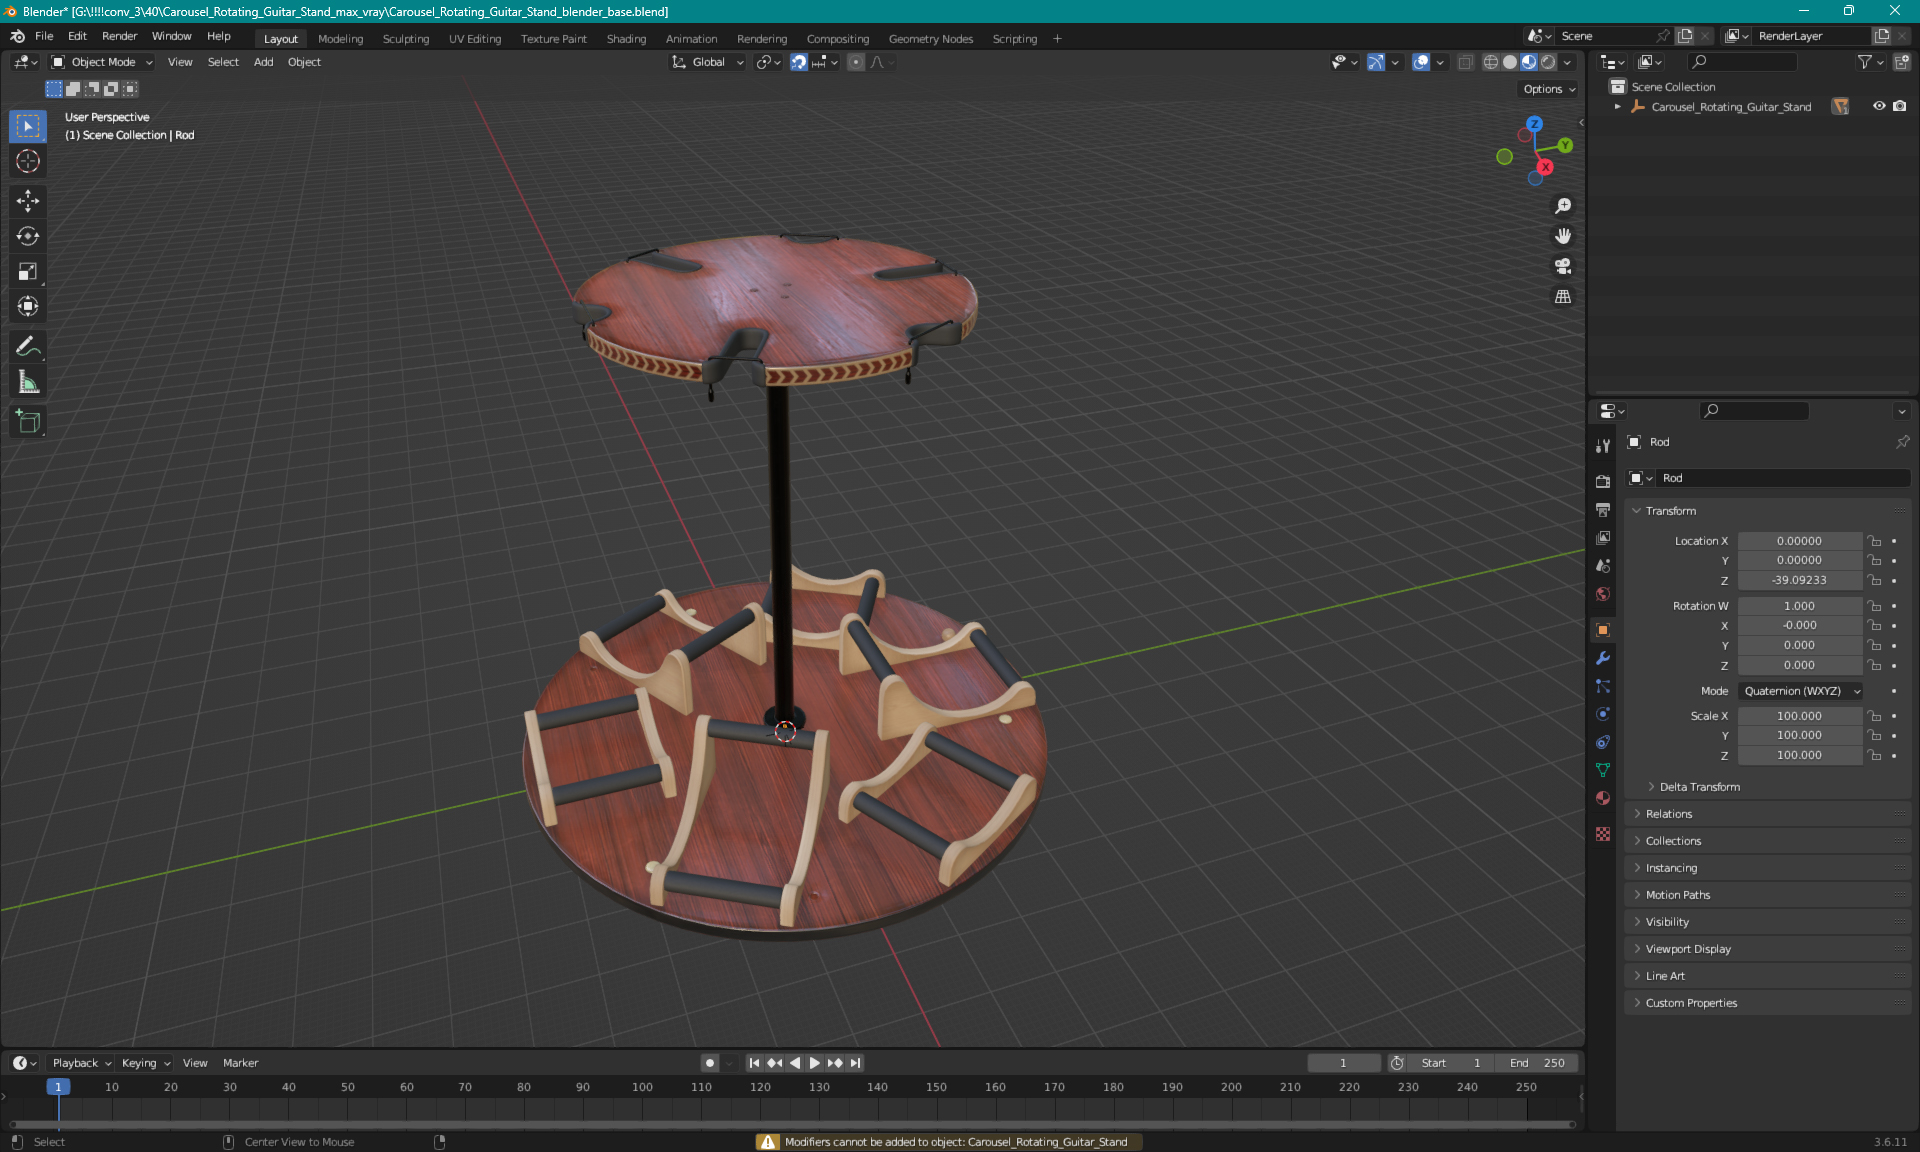Open the Texture properties checker tab

point(1603,834)
